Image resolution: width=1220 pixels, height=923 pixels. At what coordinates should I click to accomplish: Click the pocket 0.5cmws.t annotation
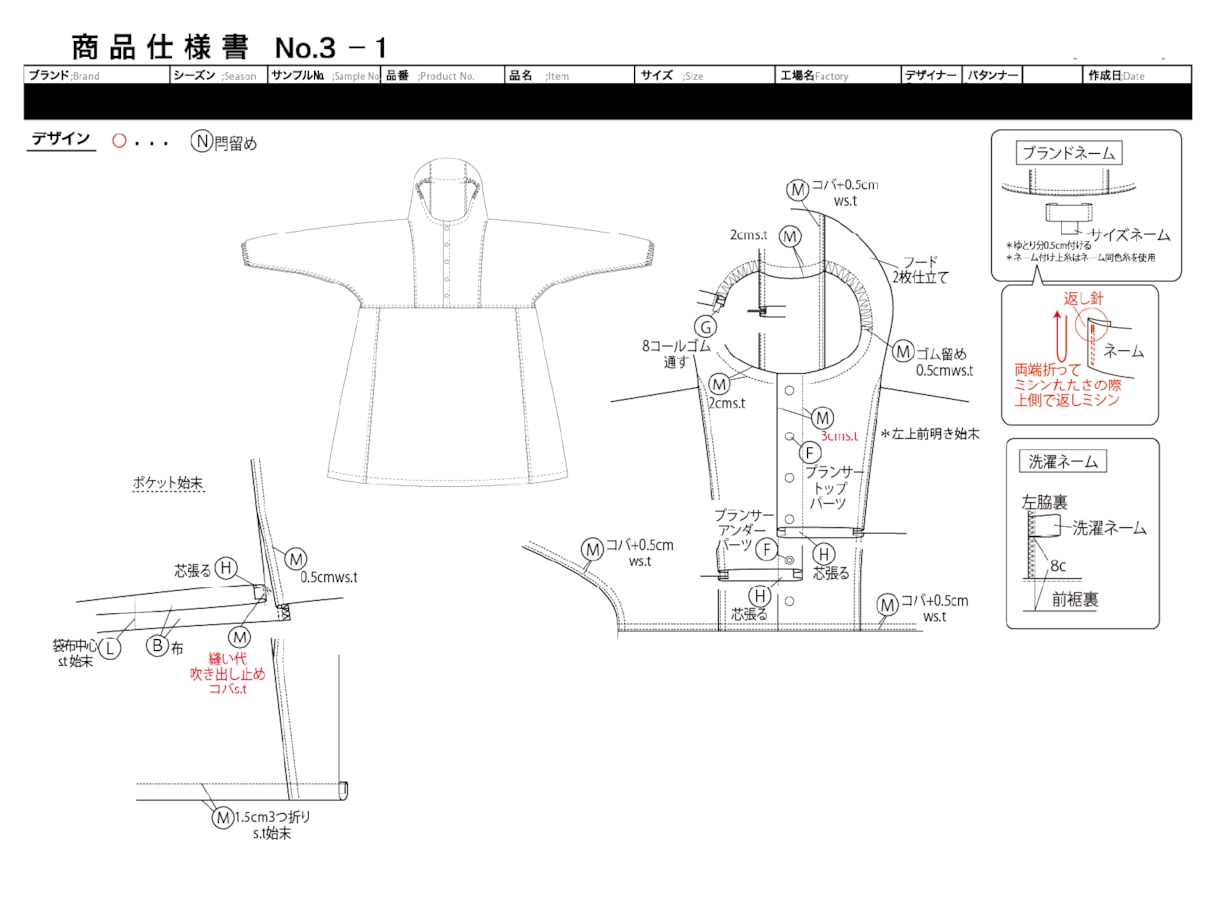328,577
